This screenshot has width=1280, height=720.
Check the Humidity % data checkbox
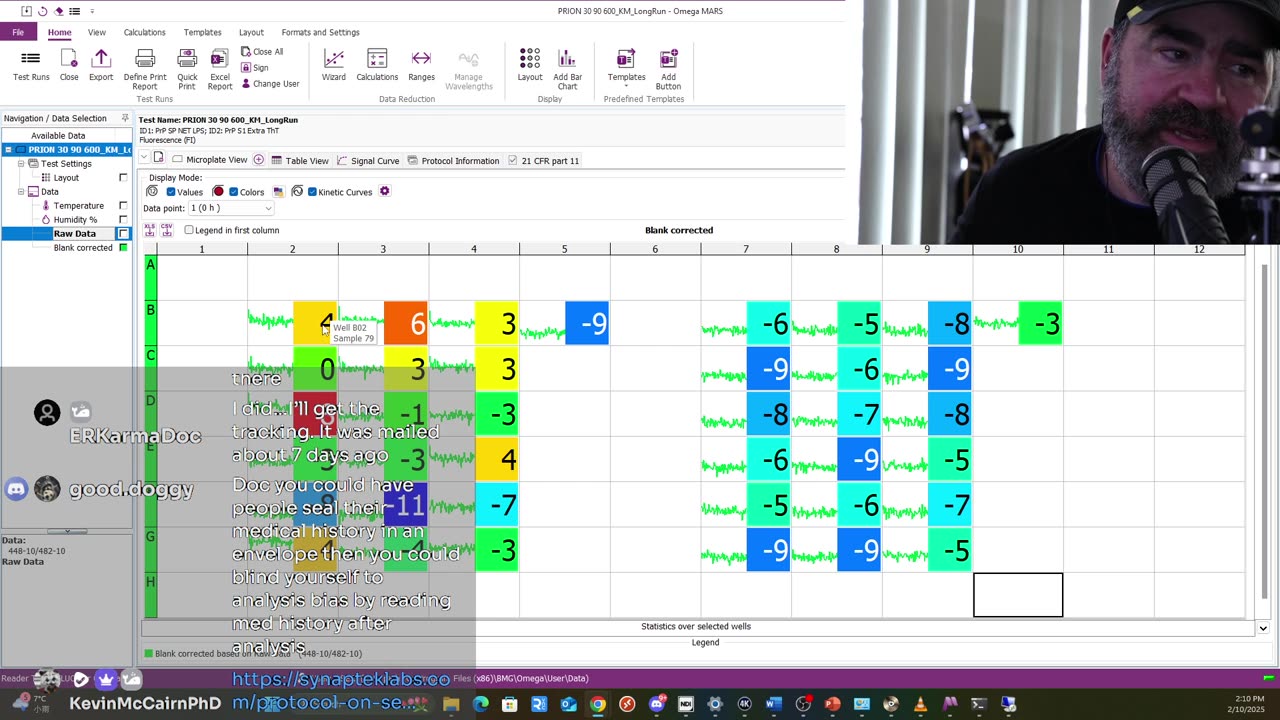point(123,219)
